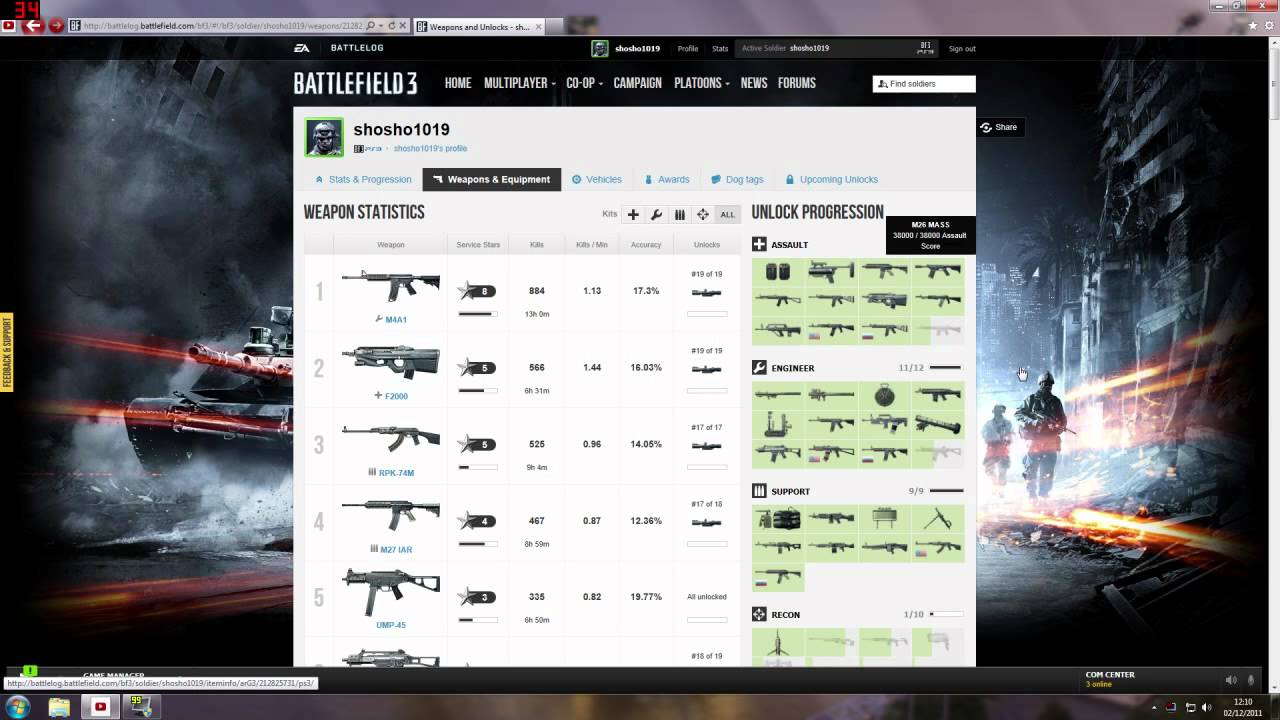This screenshot has height=720, width=1280.
Task: Click the RPK-74M weapon image
Action: [391, 439]
